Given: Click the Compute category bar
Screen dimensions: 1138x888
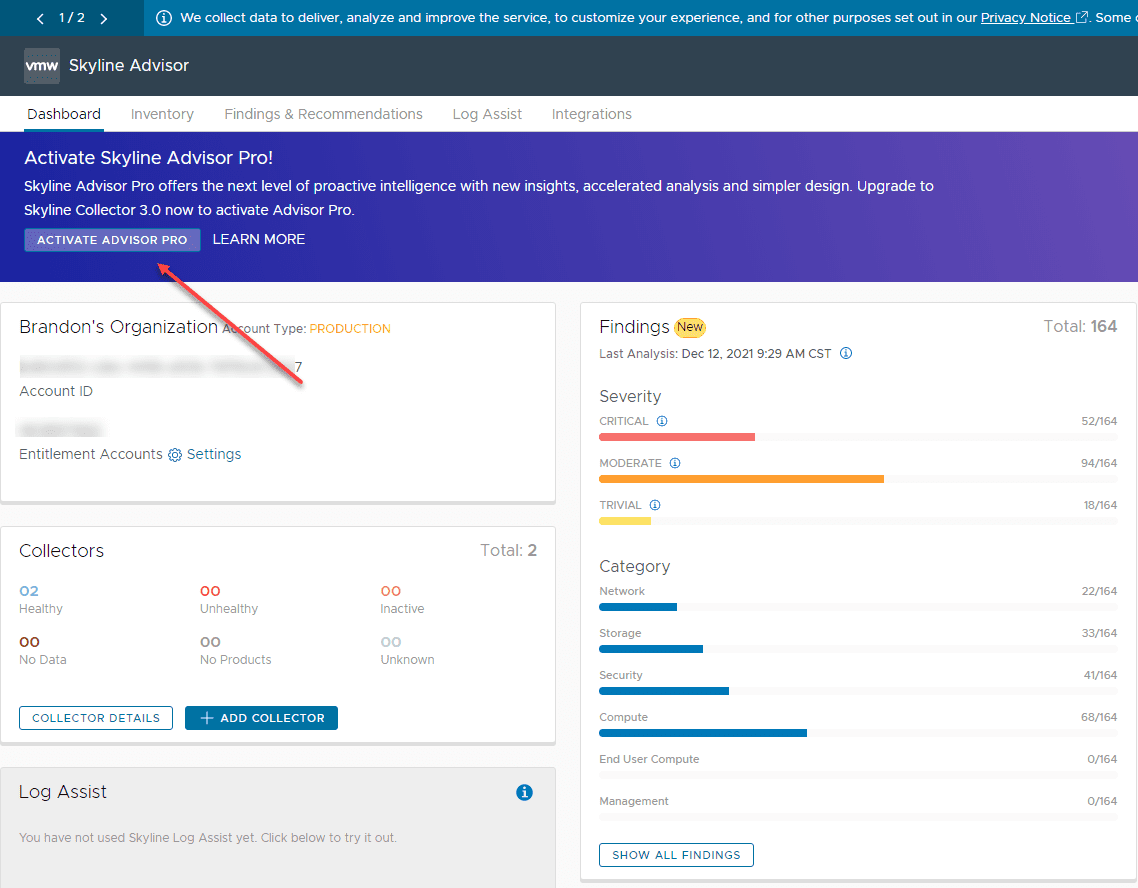Looking at the screenshot, I should coord(703,733).
